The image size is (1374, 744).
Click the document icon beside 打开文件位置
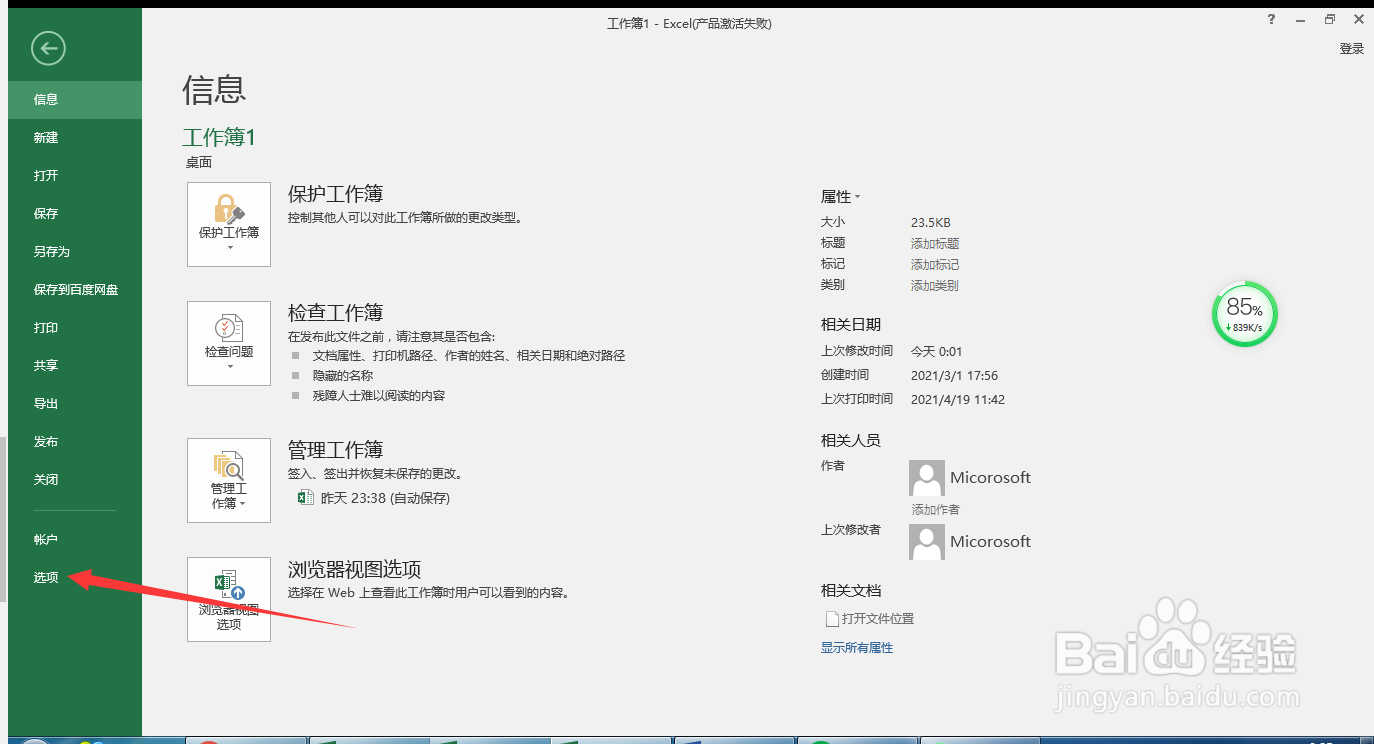831,619
